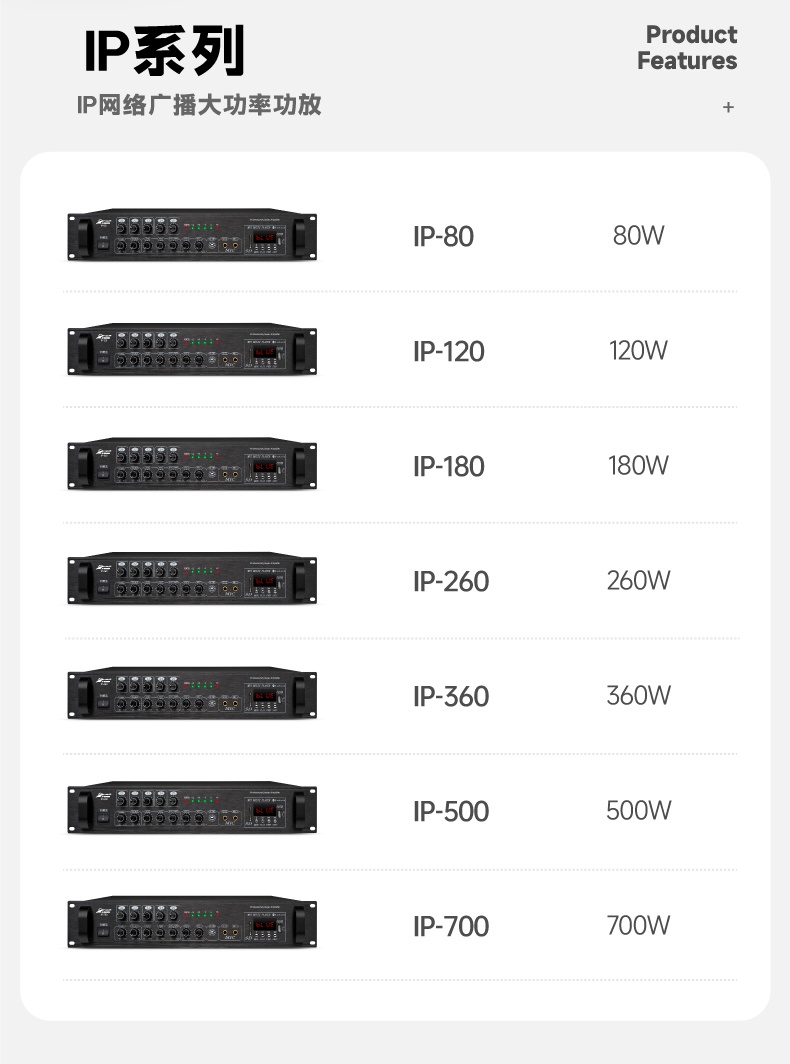Click the IP-500 model label
Screen dimensions: 790x1064
(451, 811)
